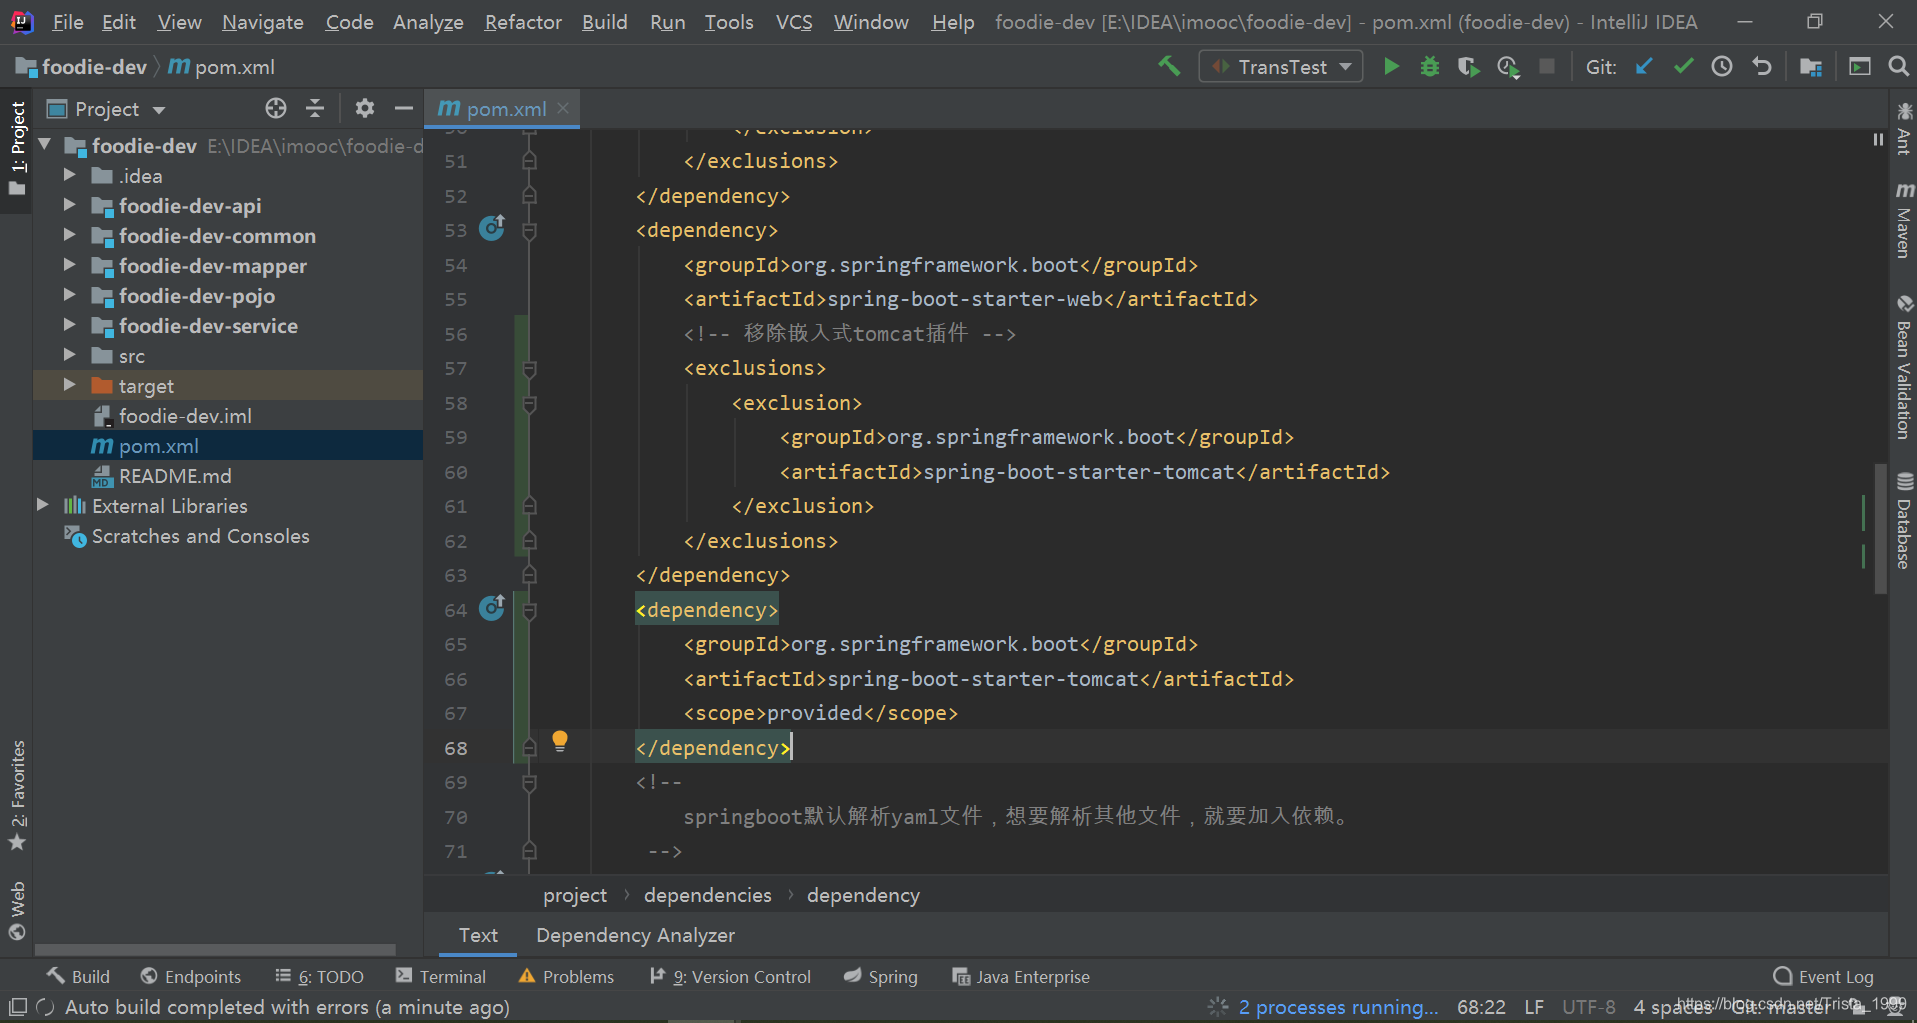The image size is (1917, 1023).
Task: Open the Endpoints tool window
Action: click(x=191, y=976)
